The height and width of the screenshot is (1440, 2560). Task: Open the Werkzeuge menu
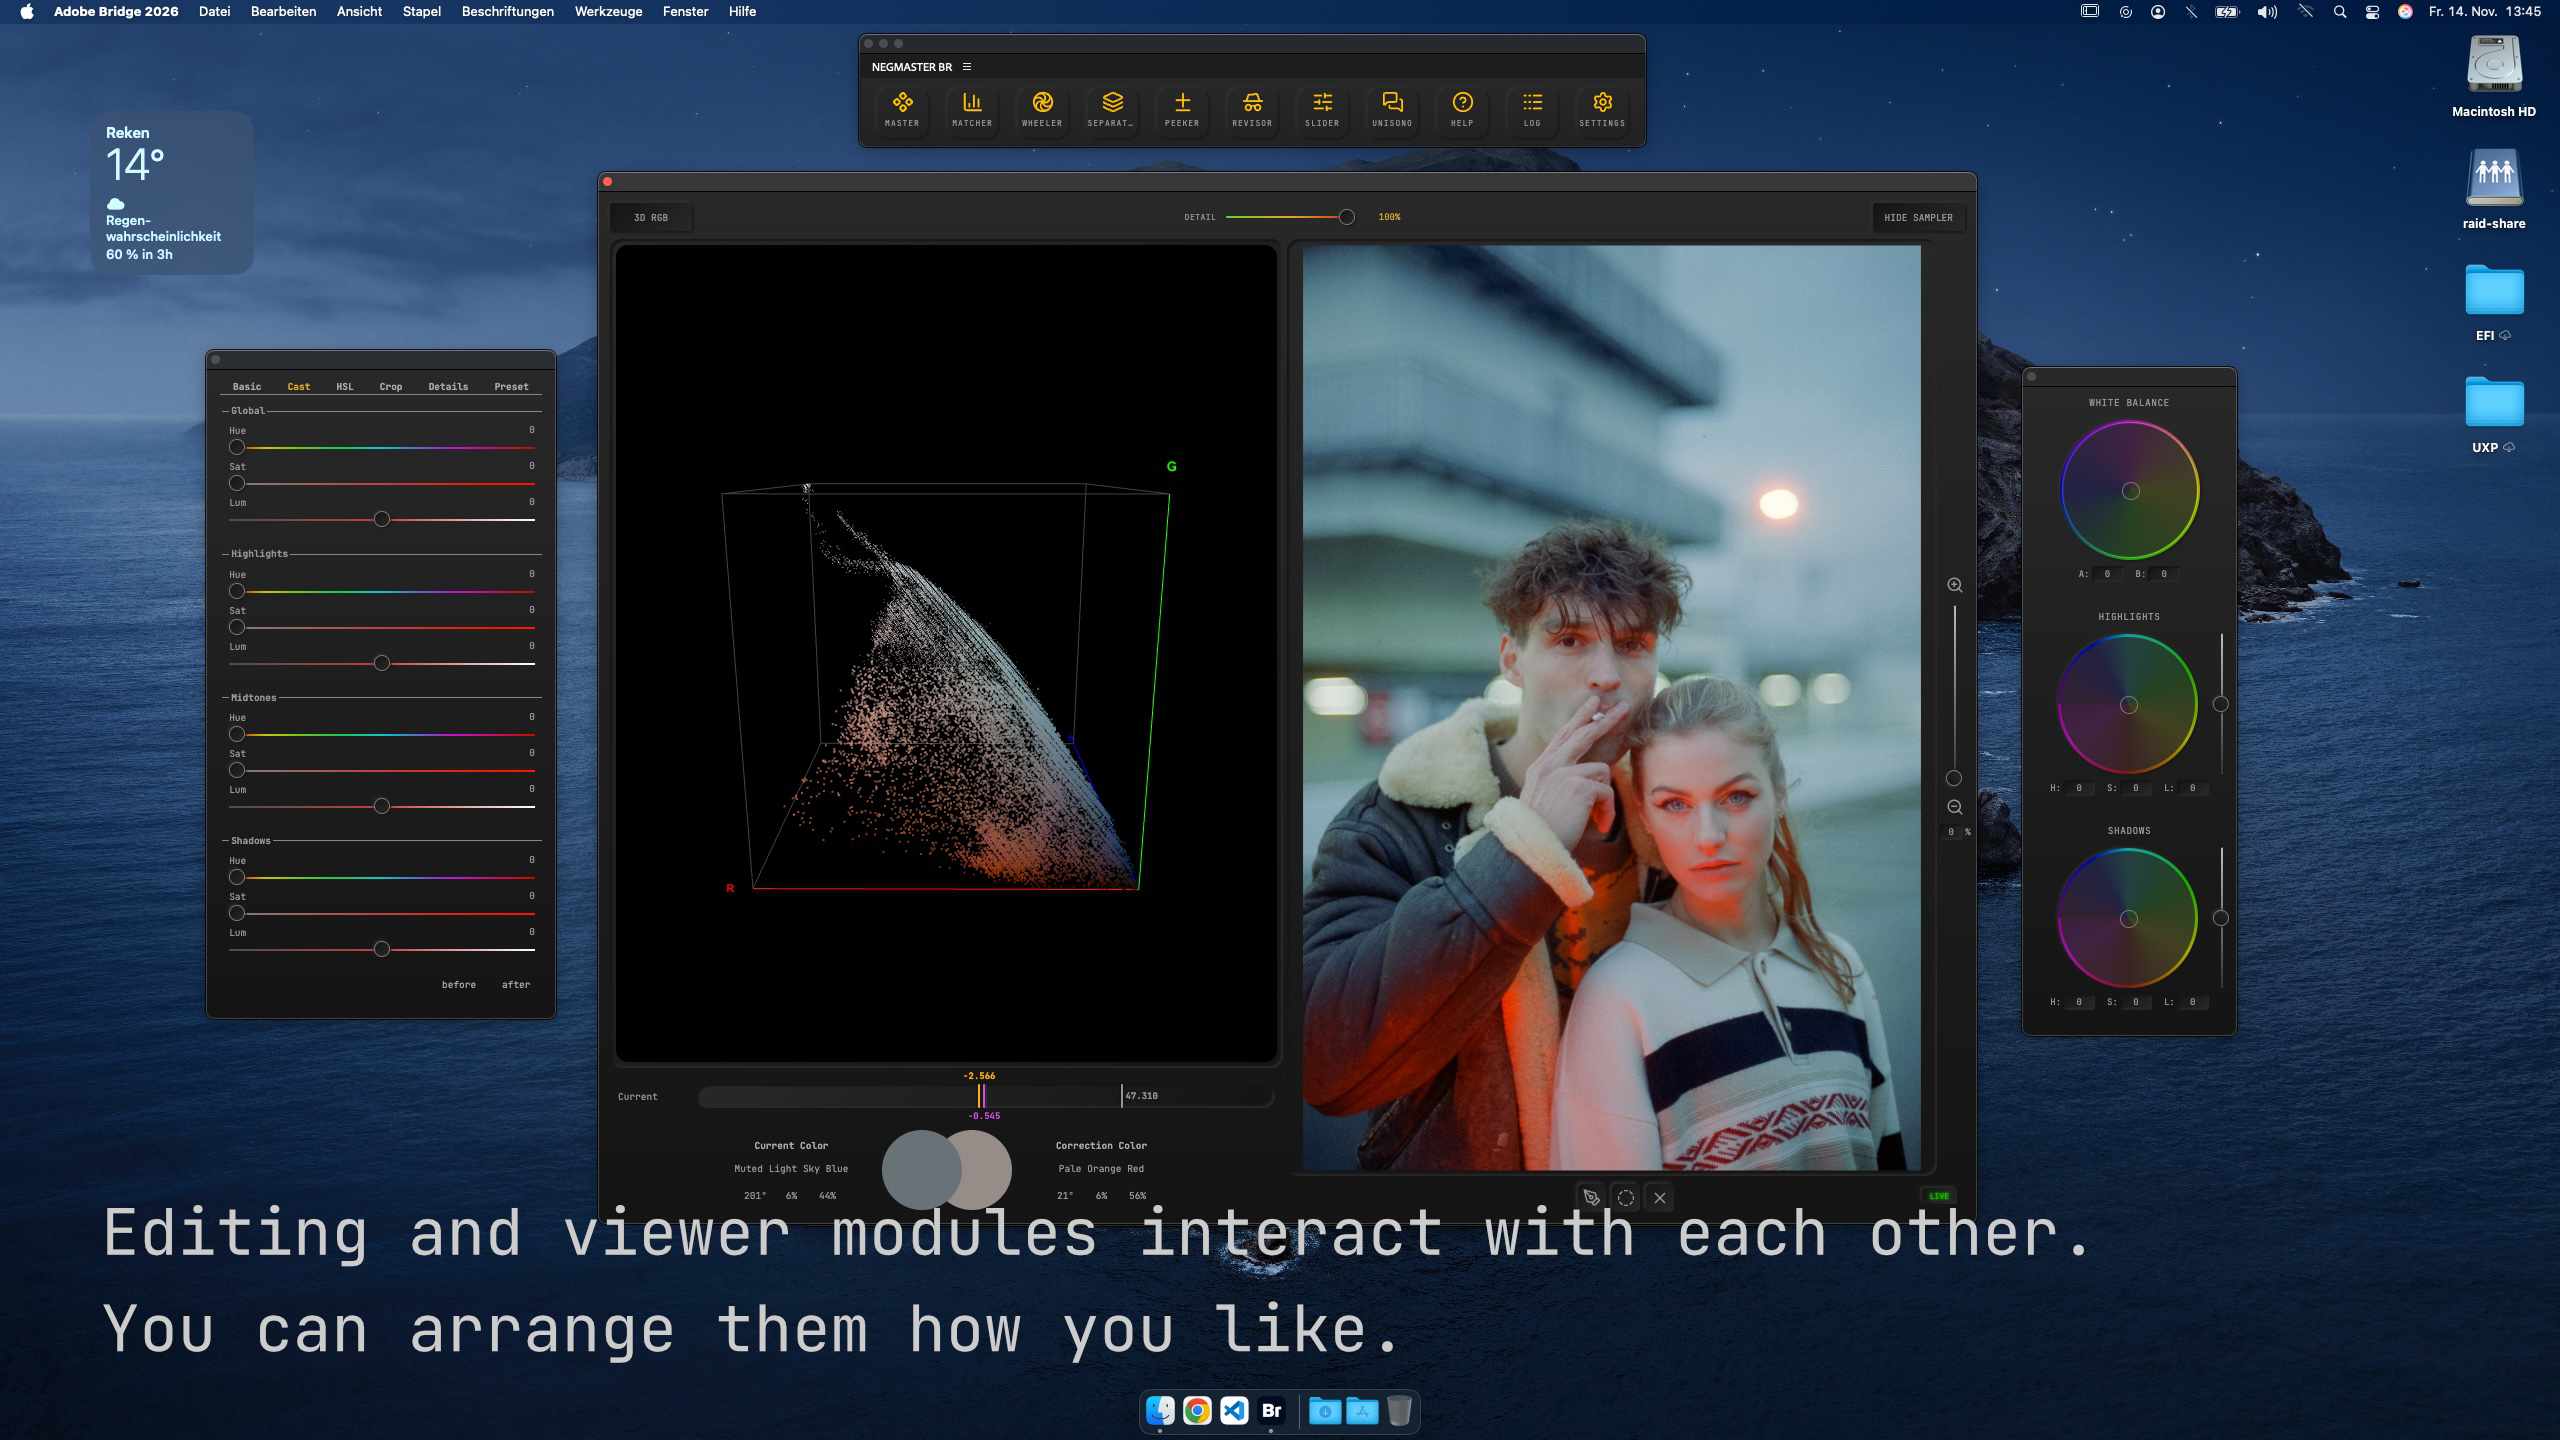607,11
